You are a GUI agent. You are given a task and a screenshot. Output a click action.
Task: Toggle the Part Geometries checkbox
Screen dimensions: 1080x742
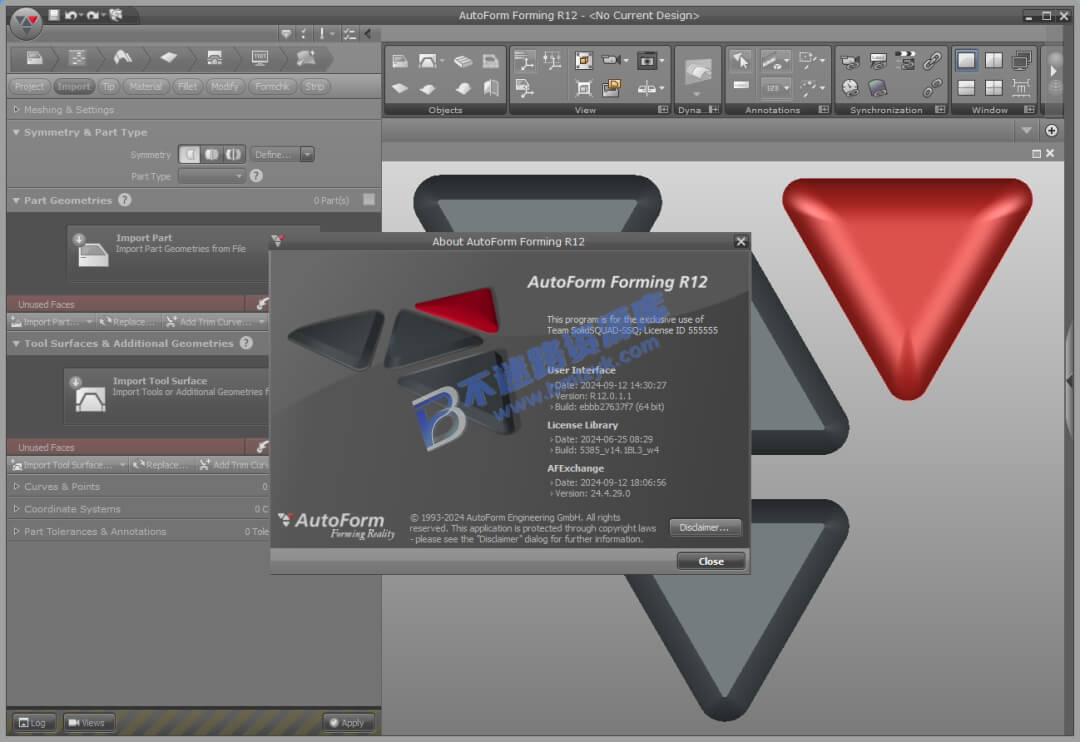coord(369,200)
